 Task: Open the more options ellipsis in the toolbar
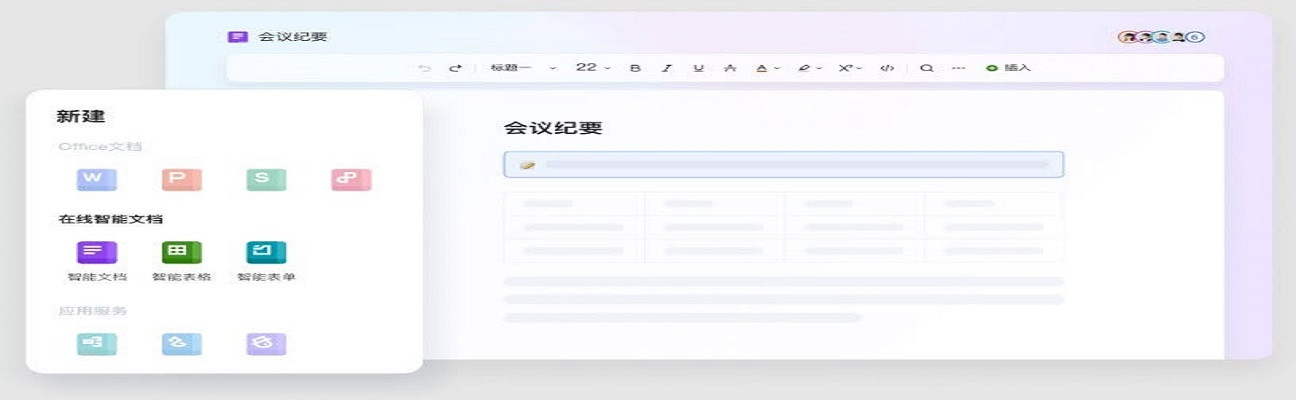coord(958,68)
